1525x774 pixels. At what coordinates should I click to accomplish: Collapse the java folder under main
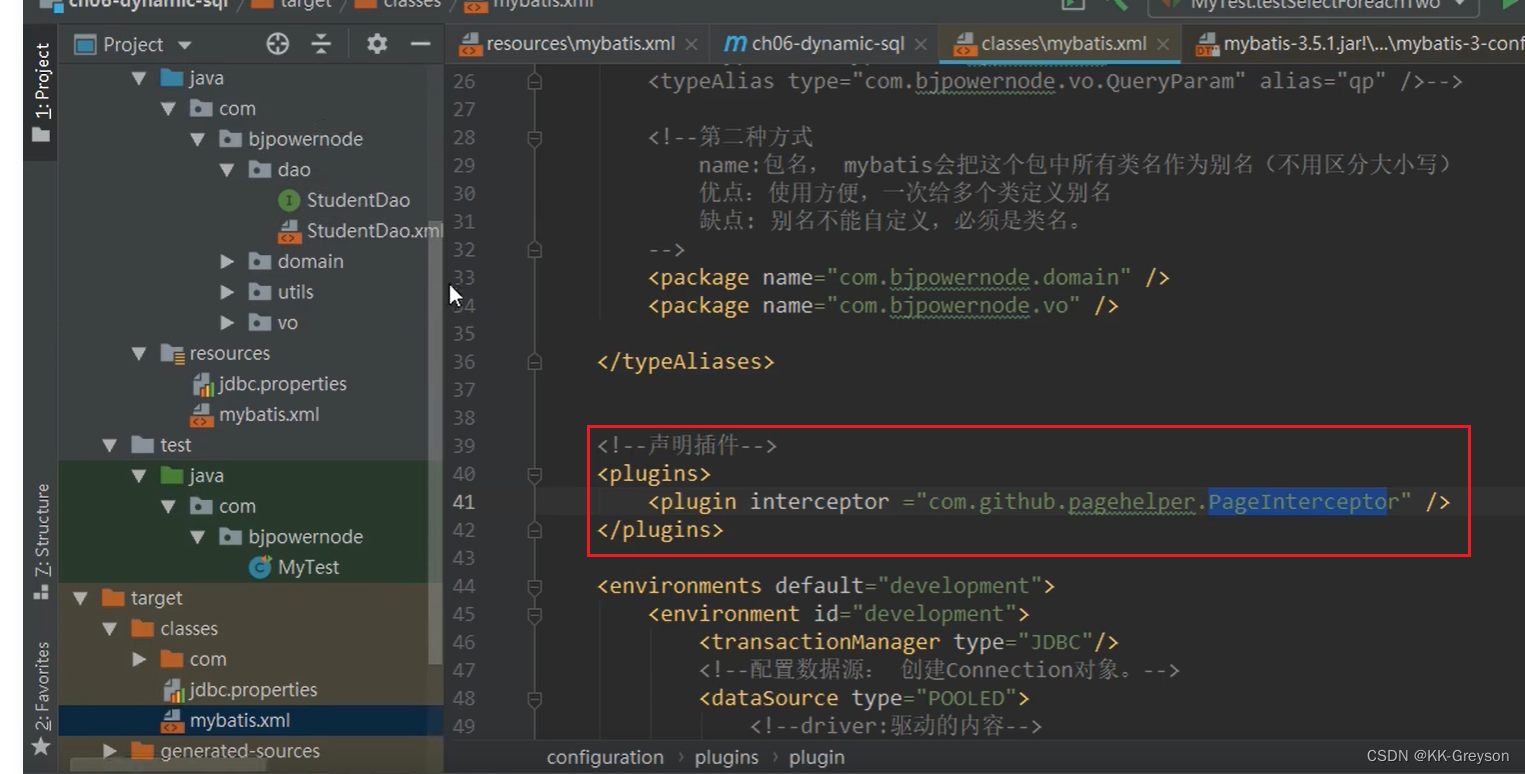[139, 78]
